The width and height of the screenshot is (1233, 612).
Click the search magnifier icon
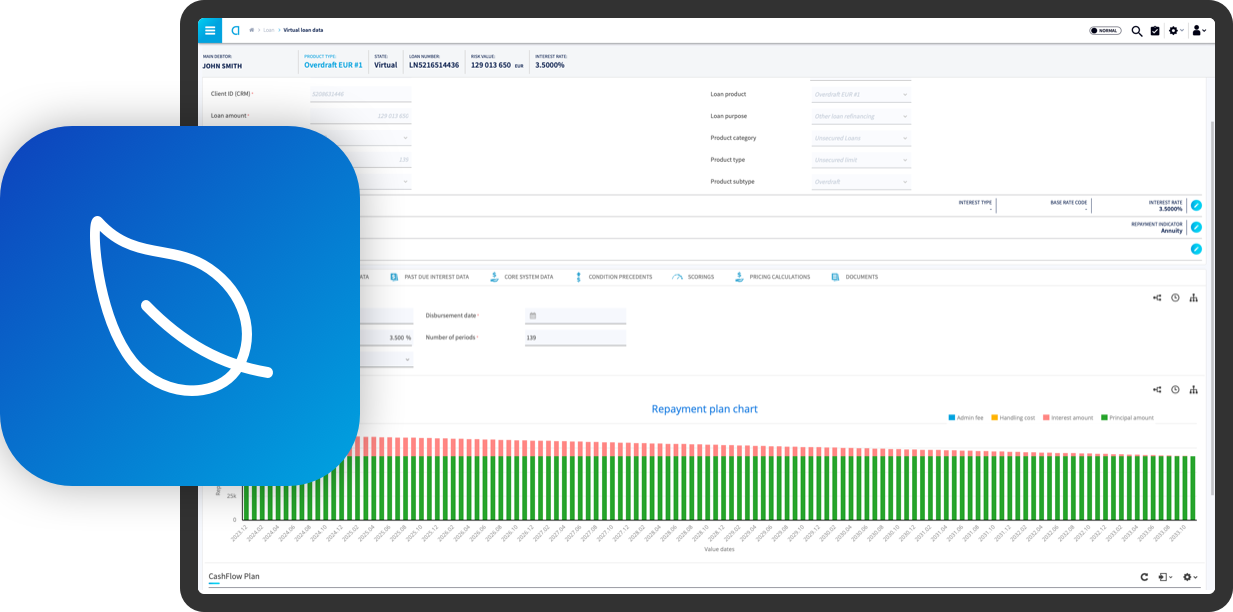click(x=1137, y=31)
